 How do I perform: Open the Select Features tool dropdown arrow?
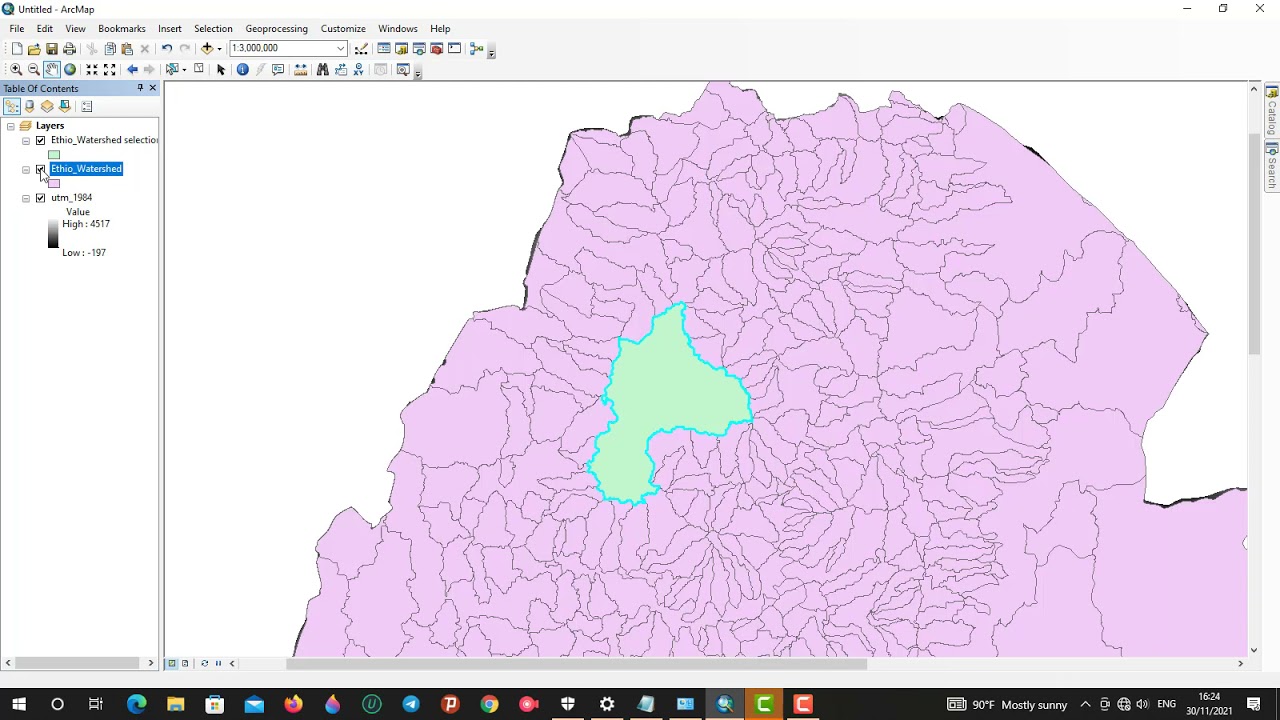pos(184,69)
